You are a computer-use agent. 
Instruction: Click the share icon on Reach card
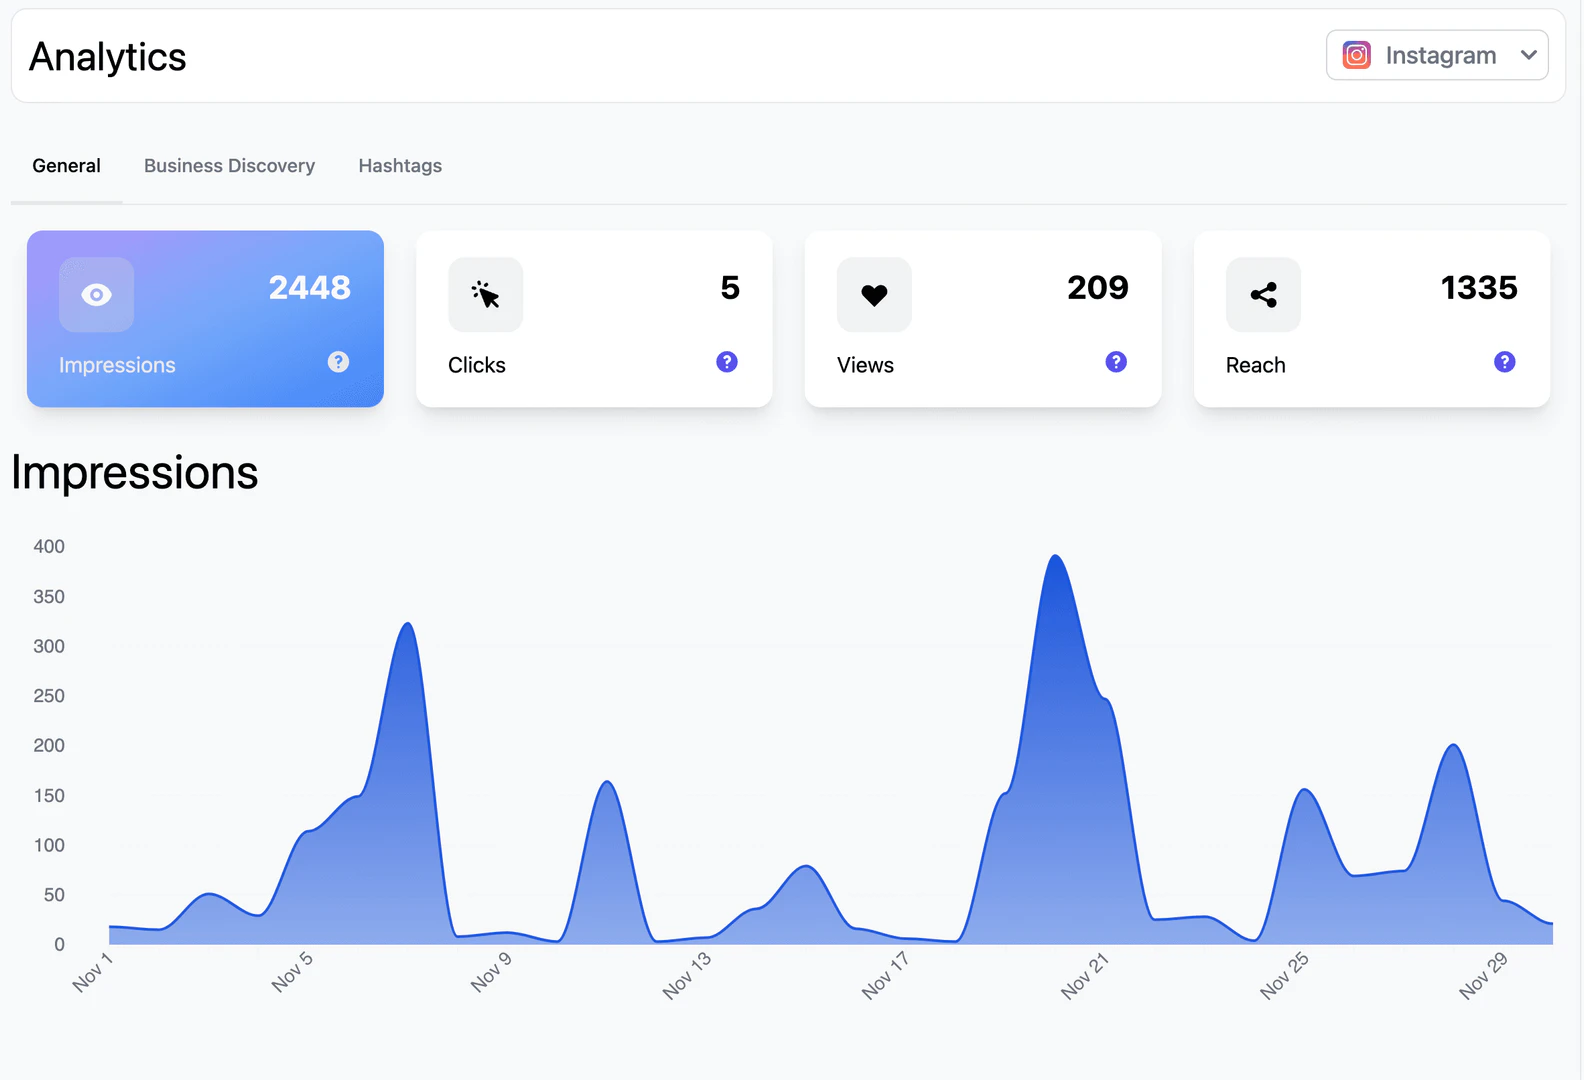[x=1263, y=295]
